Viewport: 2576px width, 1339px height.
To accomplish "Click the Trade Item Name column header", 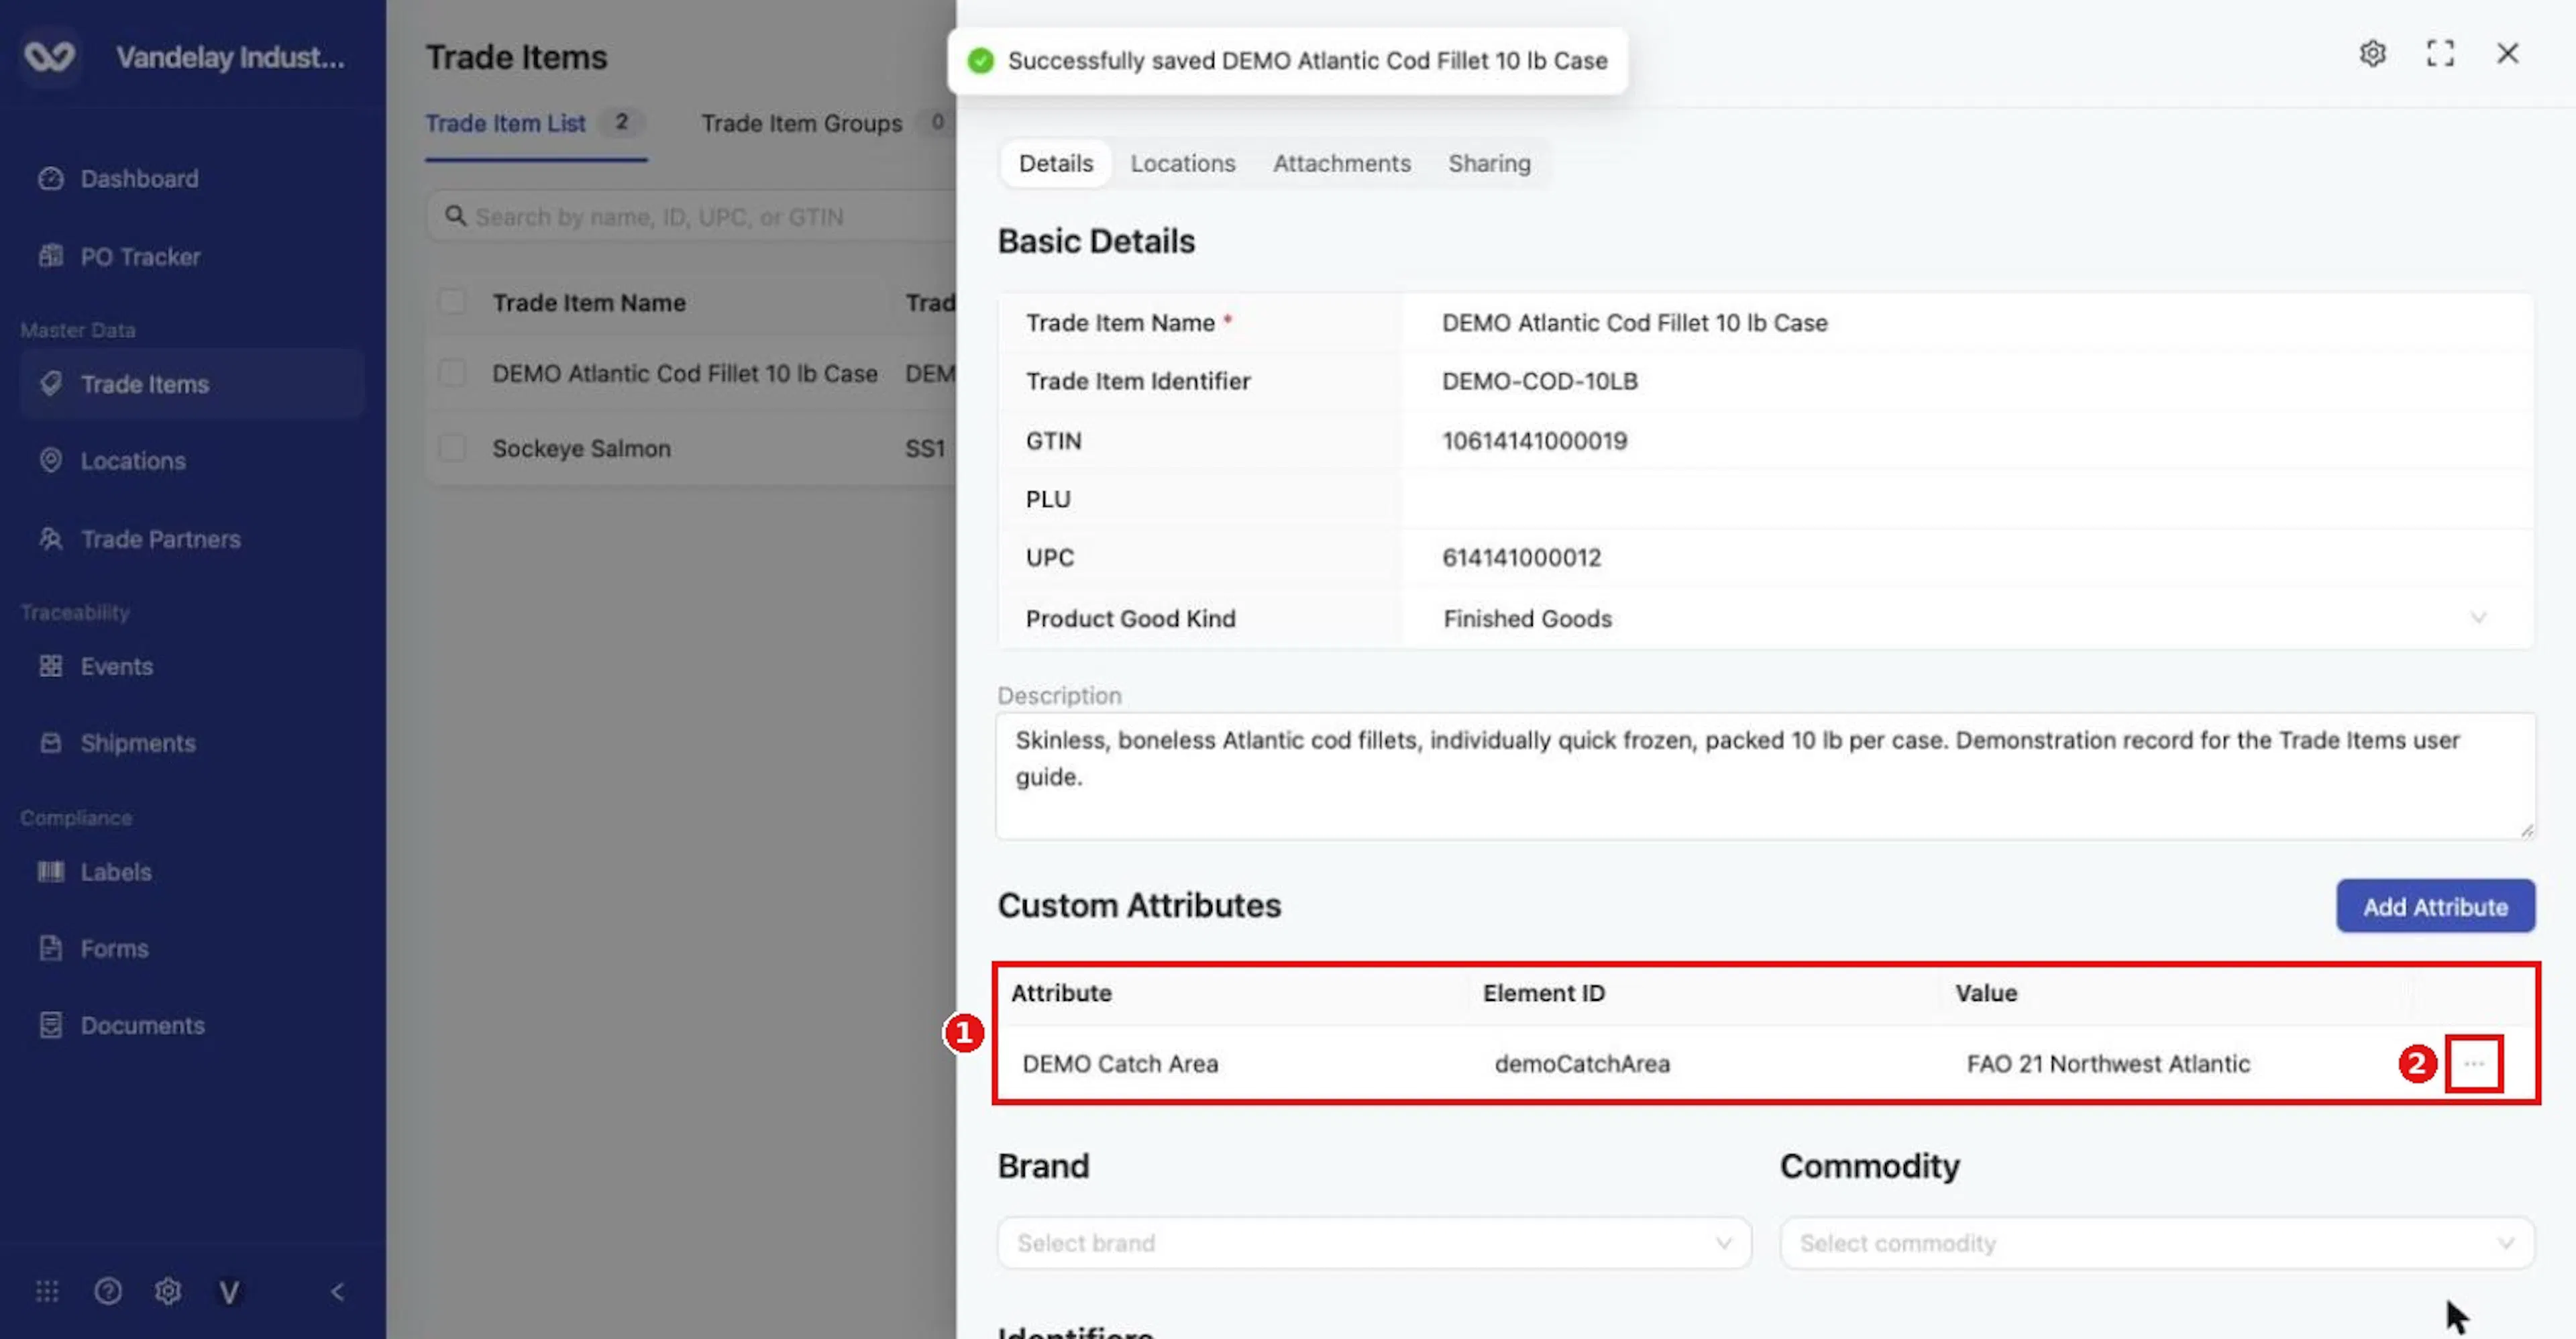I will coord(589,303).
